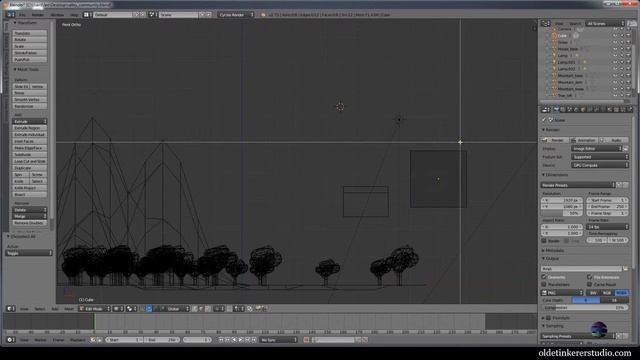The width and height of the screenshot is (640, 360).
Task: Open the Object properties tab icon
Action: point(583,110)
